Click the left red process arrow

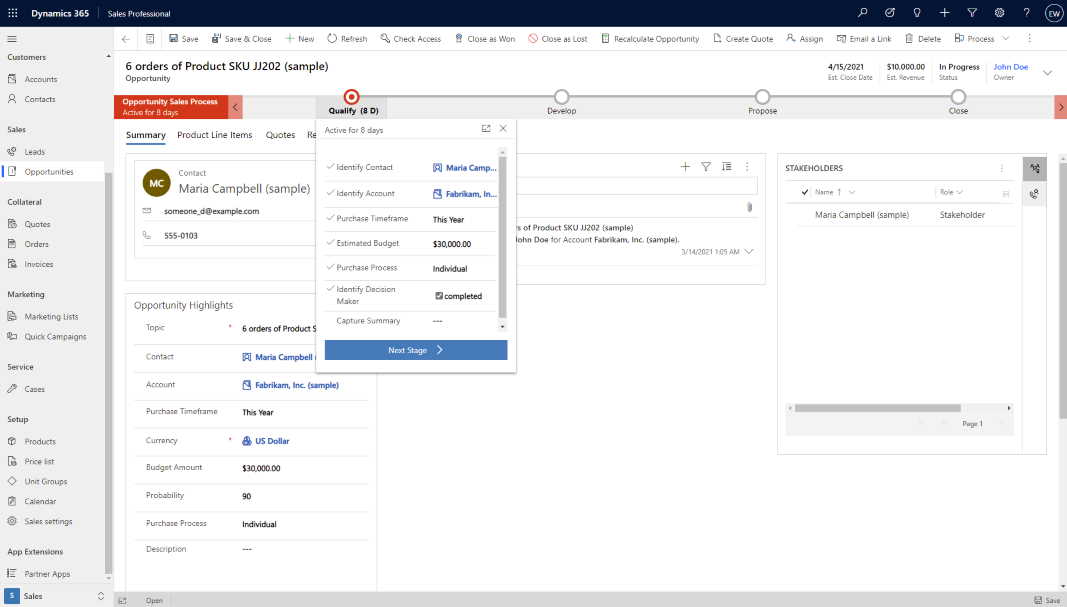(235, 107)
